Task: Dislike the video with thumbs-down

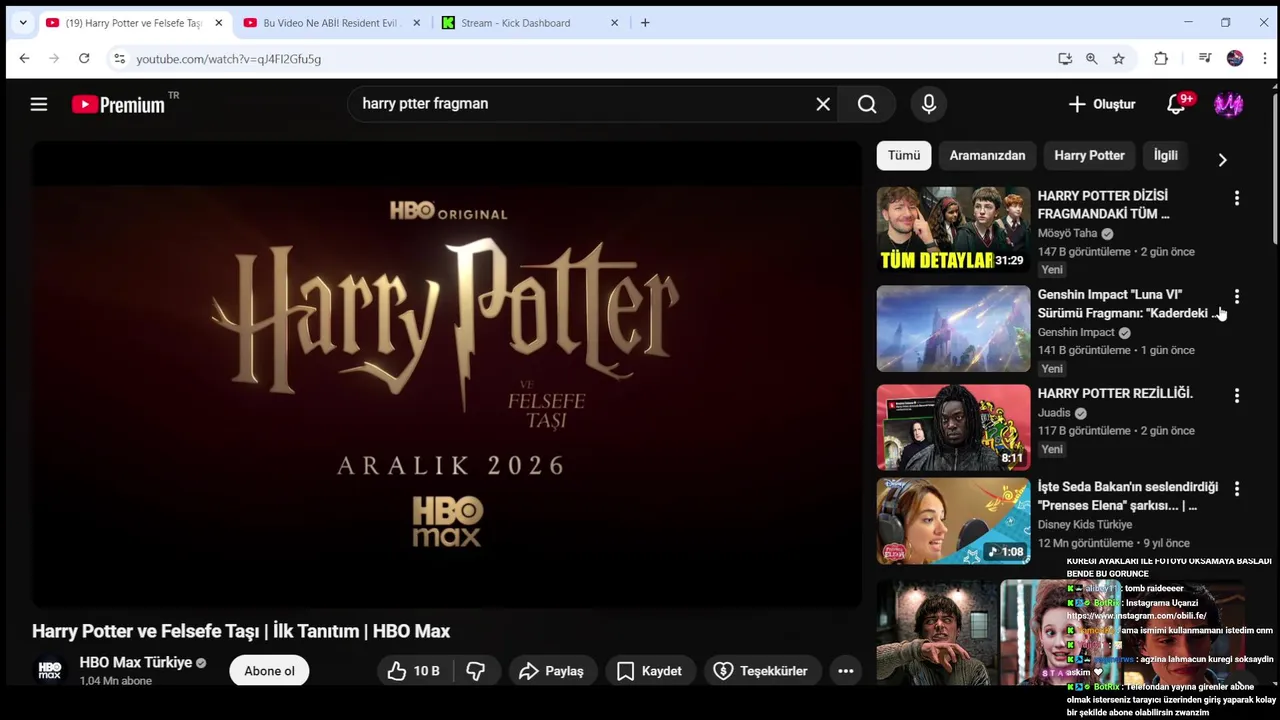Action: pyautogui.click(x=476, y=671)
